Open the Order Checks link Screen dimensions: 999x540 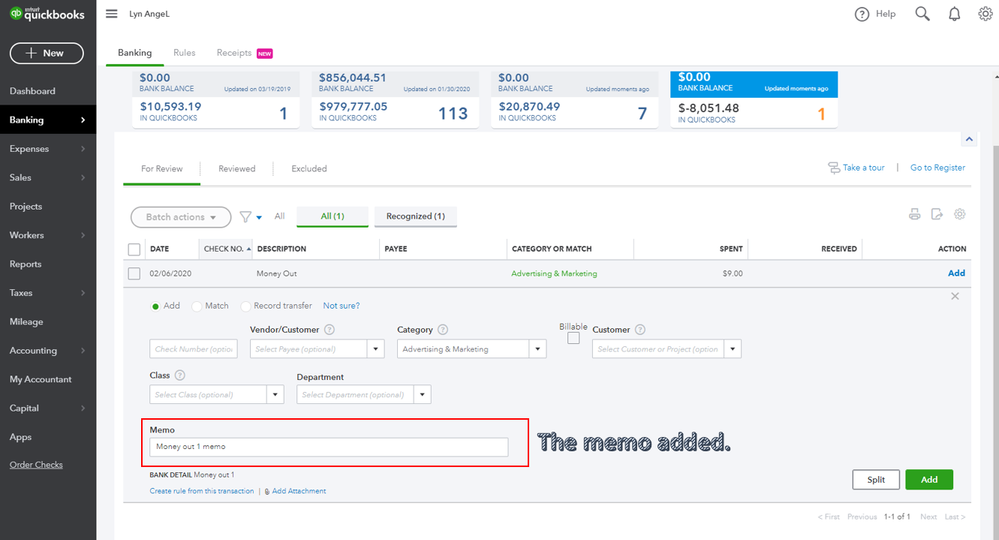pyautogui.click(x=36, y=465)
